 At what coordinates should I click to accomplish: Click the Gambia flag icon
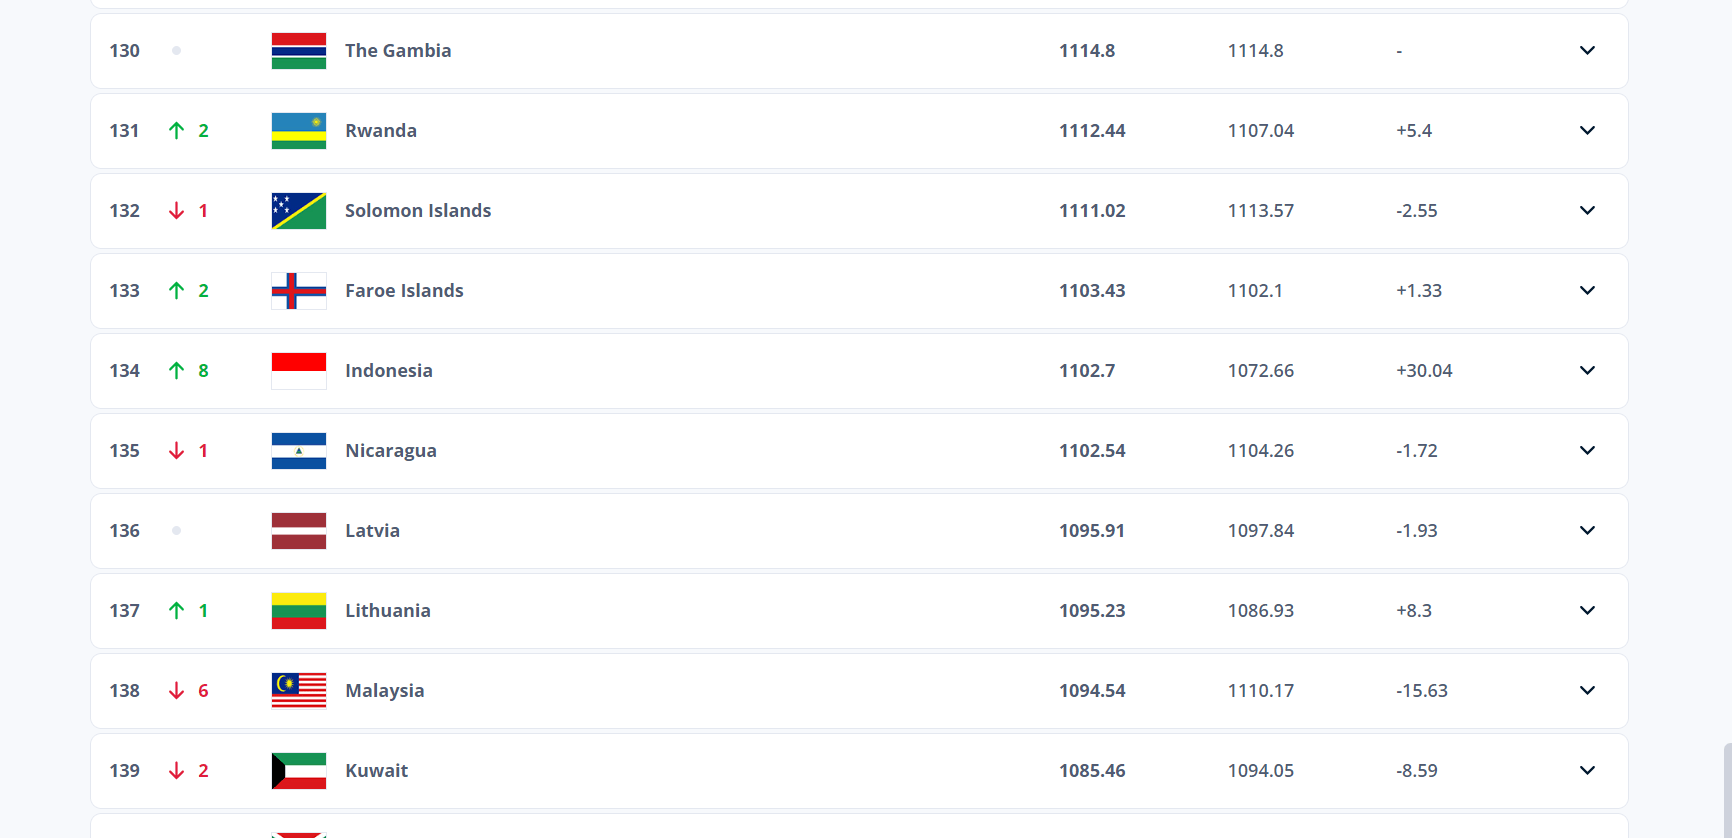pos(298,51)
